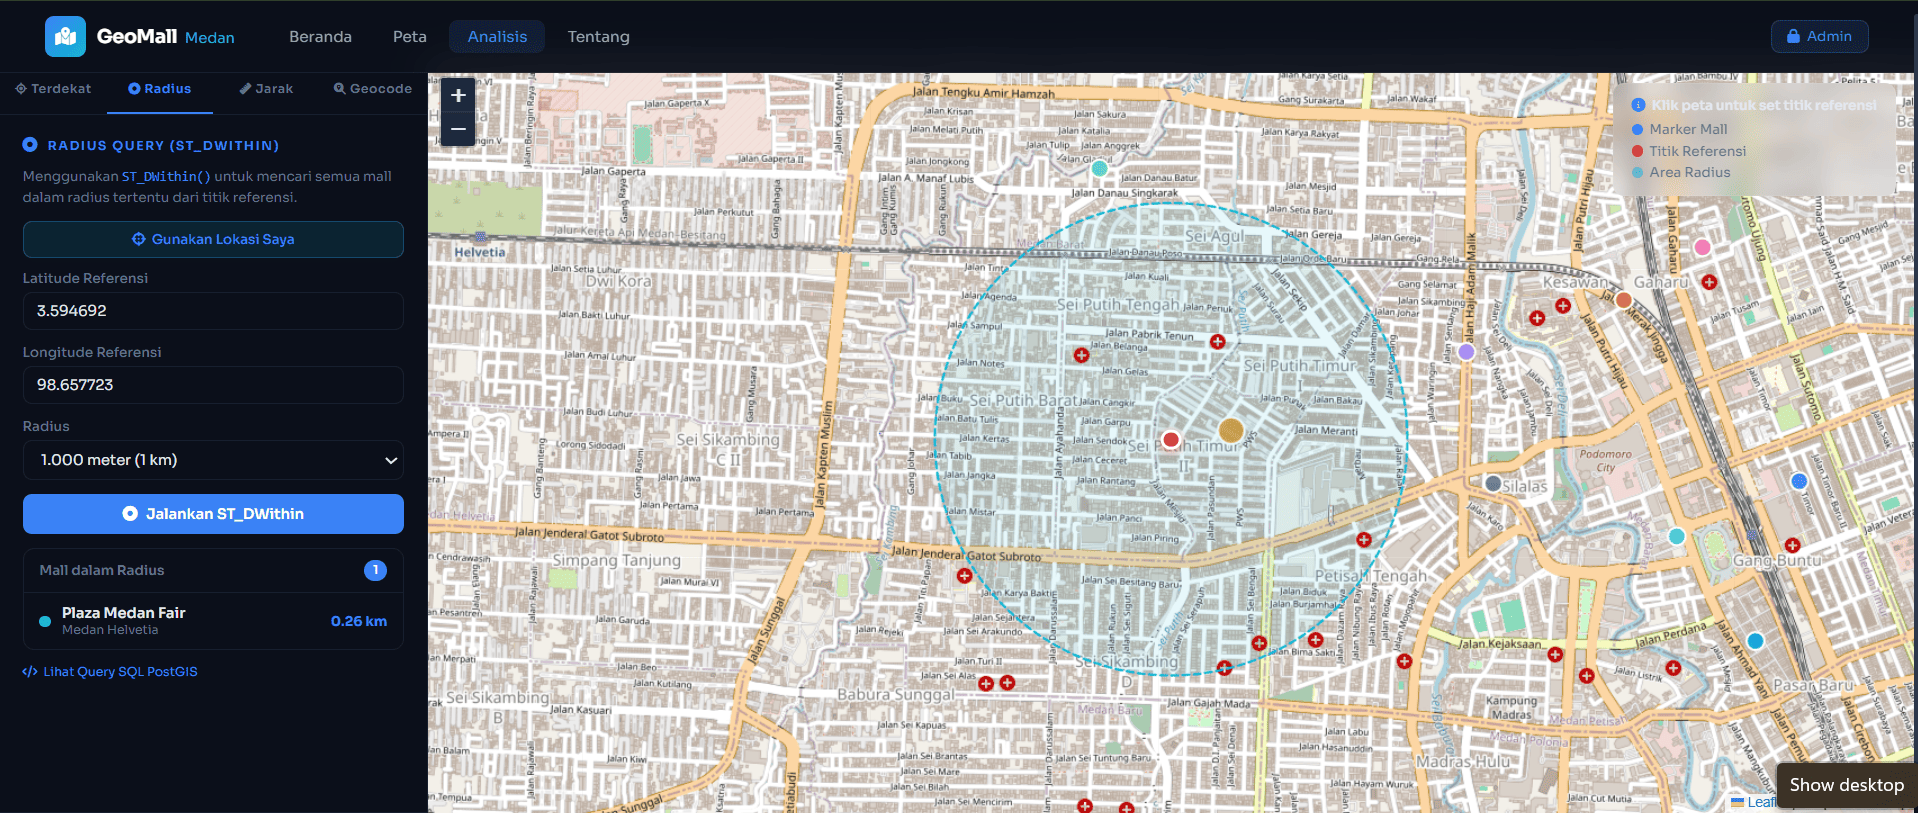Select the large gold mall marker in Sei Putih Timur
This screenshot has width=1918, height=813.
1231,430
